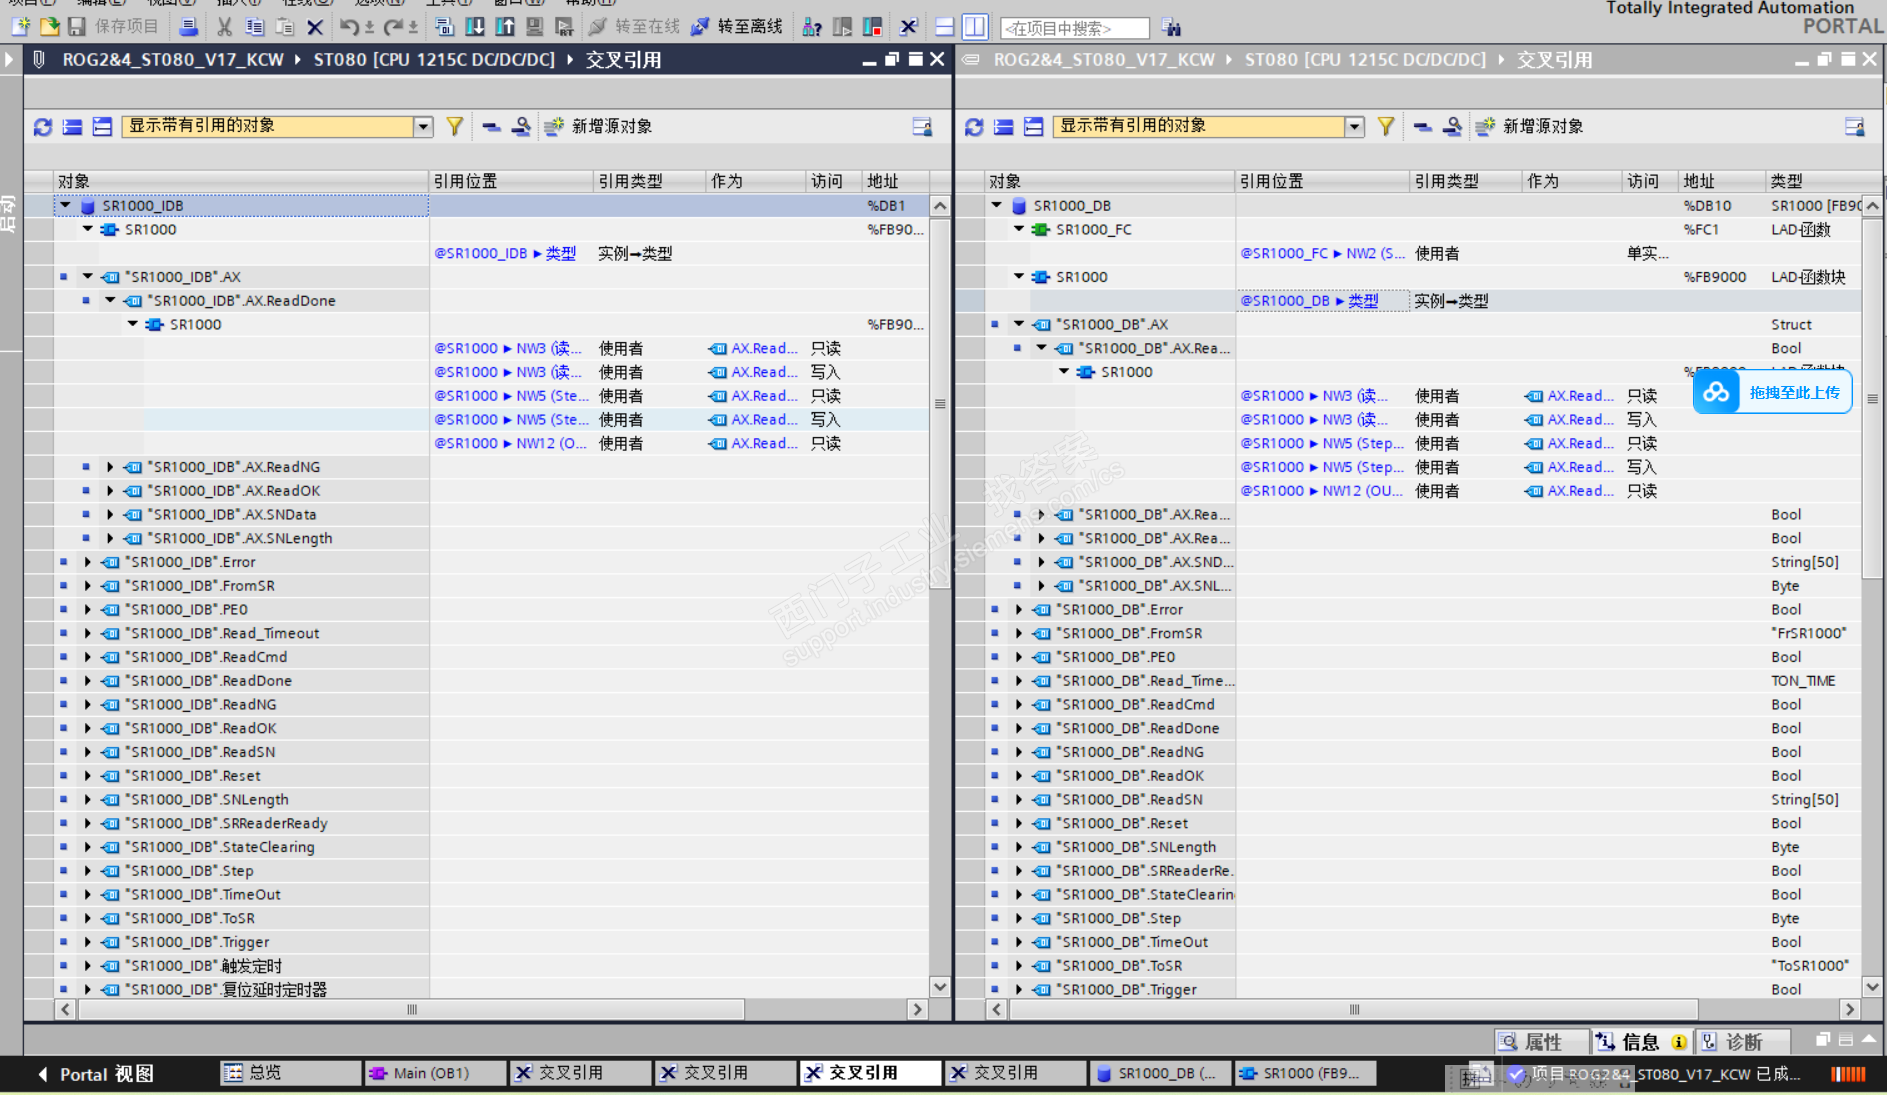Screen dimensions: 1887x1095
Task: Open the 诊断 inspector tab
Action: (1743, 1042)
